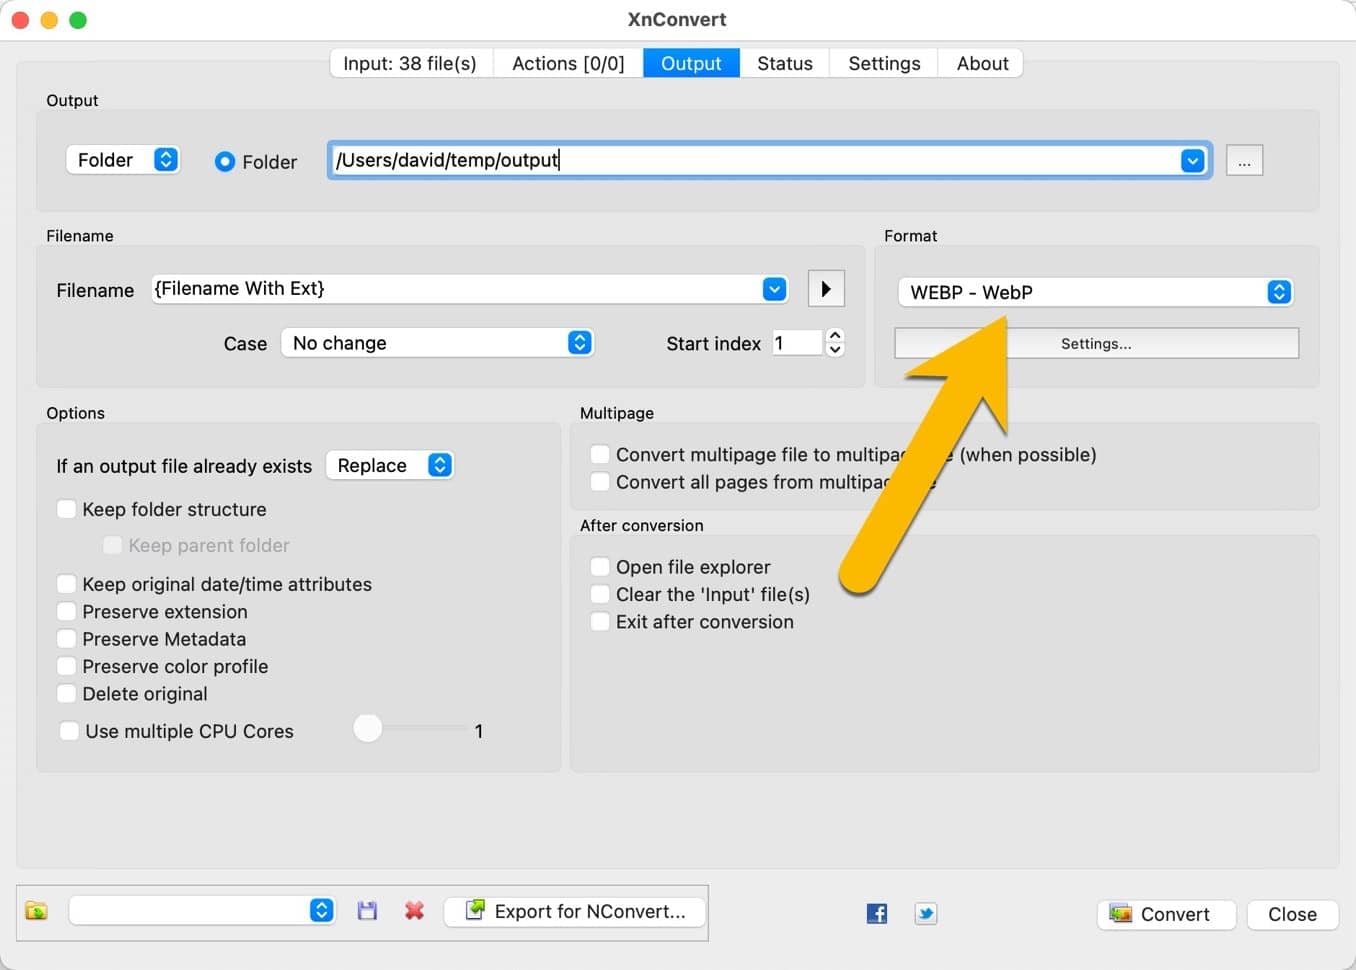
Task: Click the Convert button
Action: pyautogui.click(x=1166, y=914)
